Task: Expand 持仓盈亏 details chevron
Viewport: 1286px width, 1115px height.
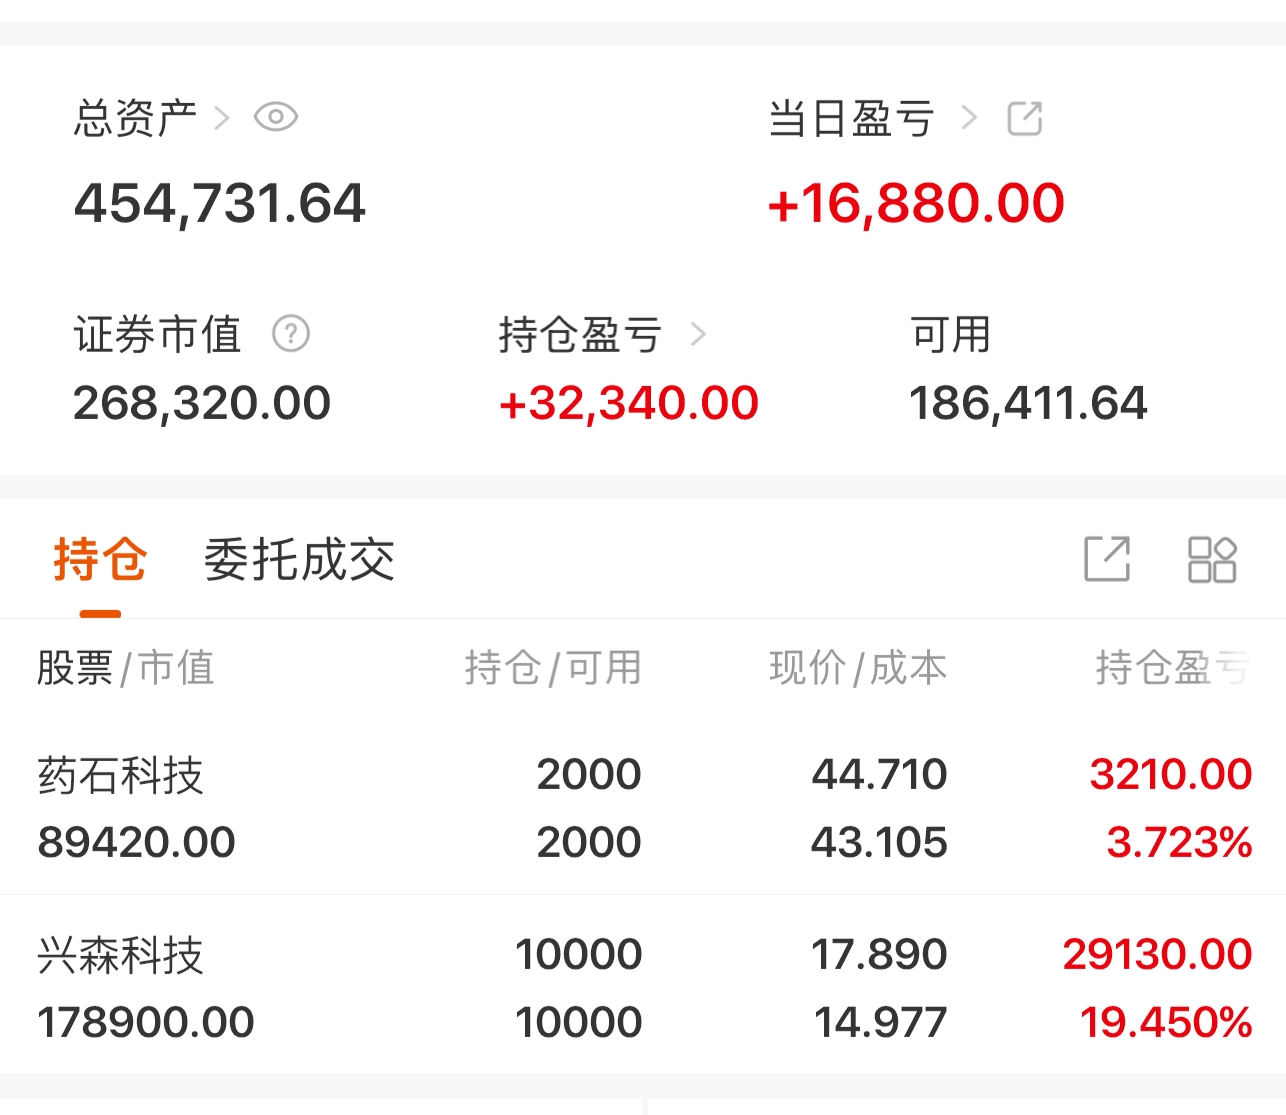Action: click(x=698, y=334)
